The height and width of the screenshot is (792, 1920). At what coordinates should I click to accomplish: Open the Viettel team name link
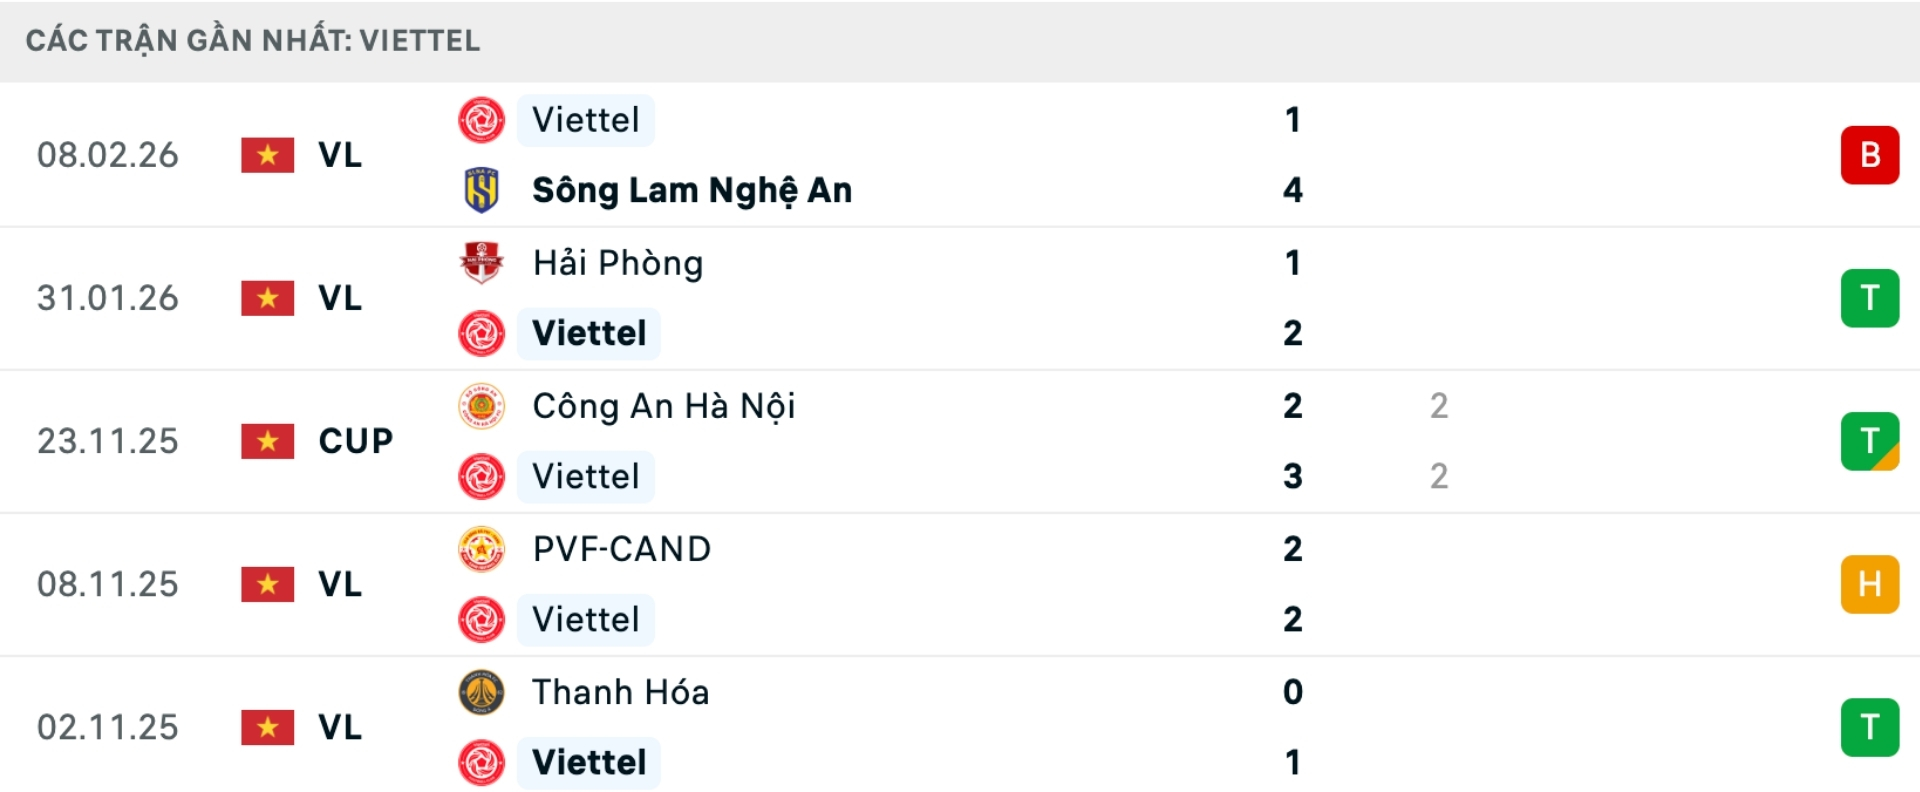(585, 120)
